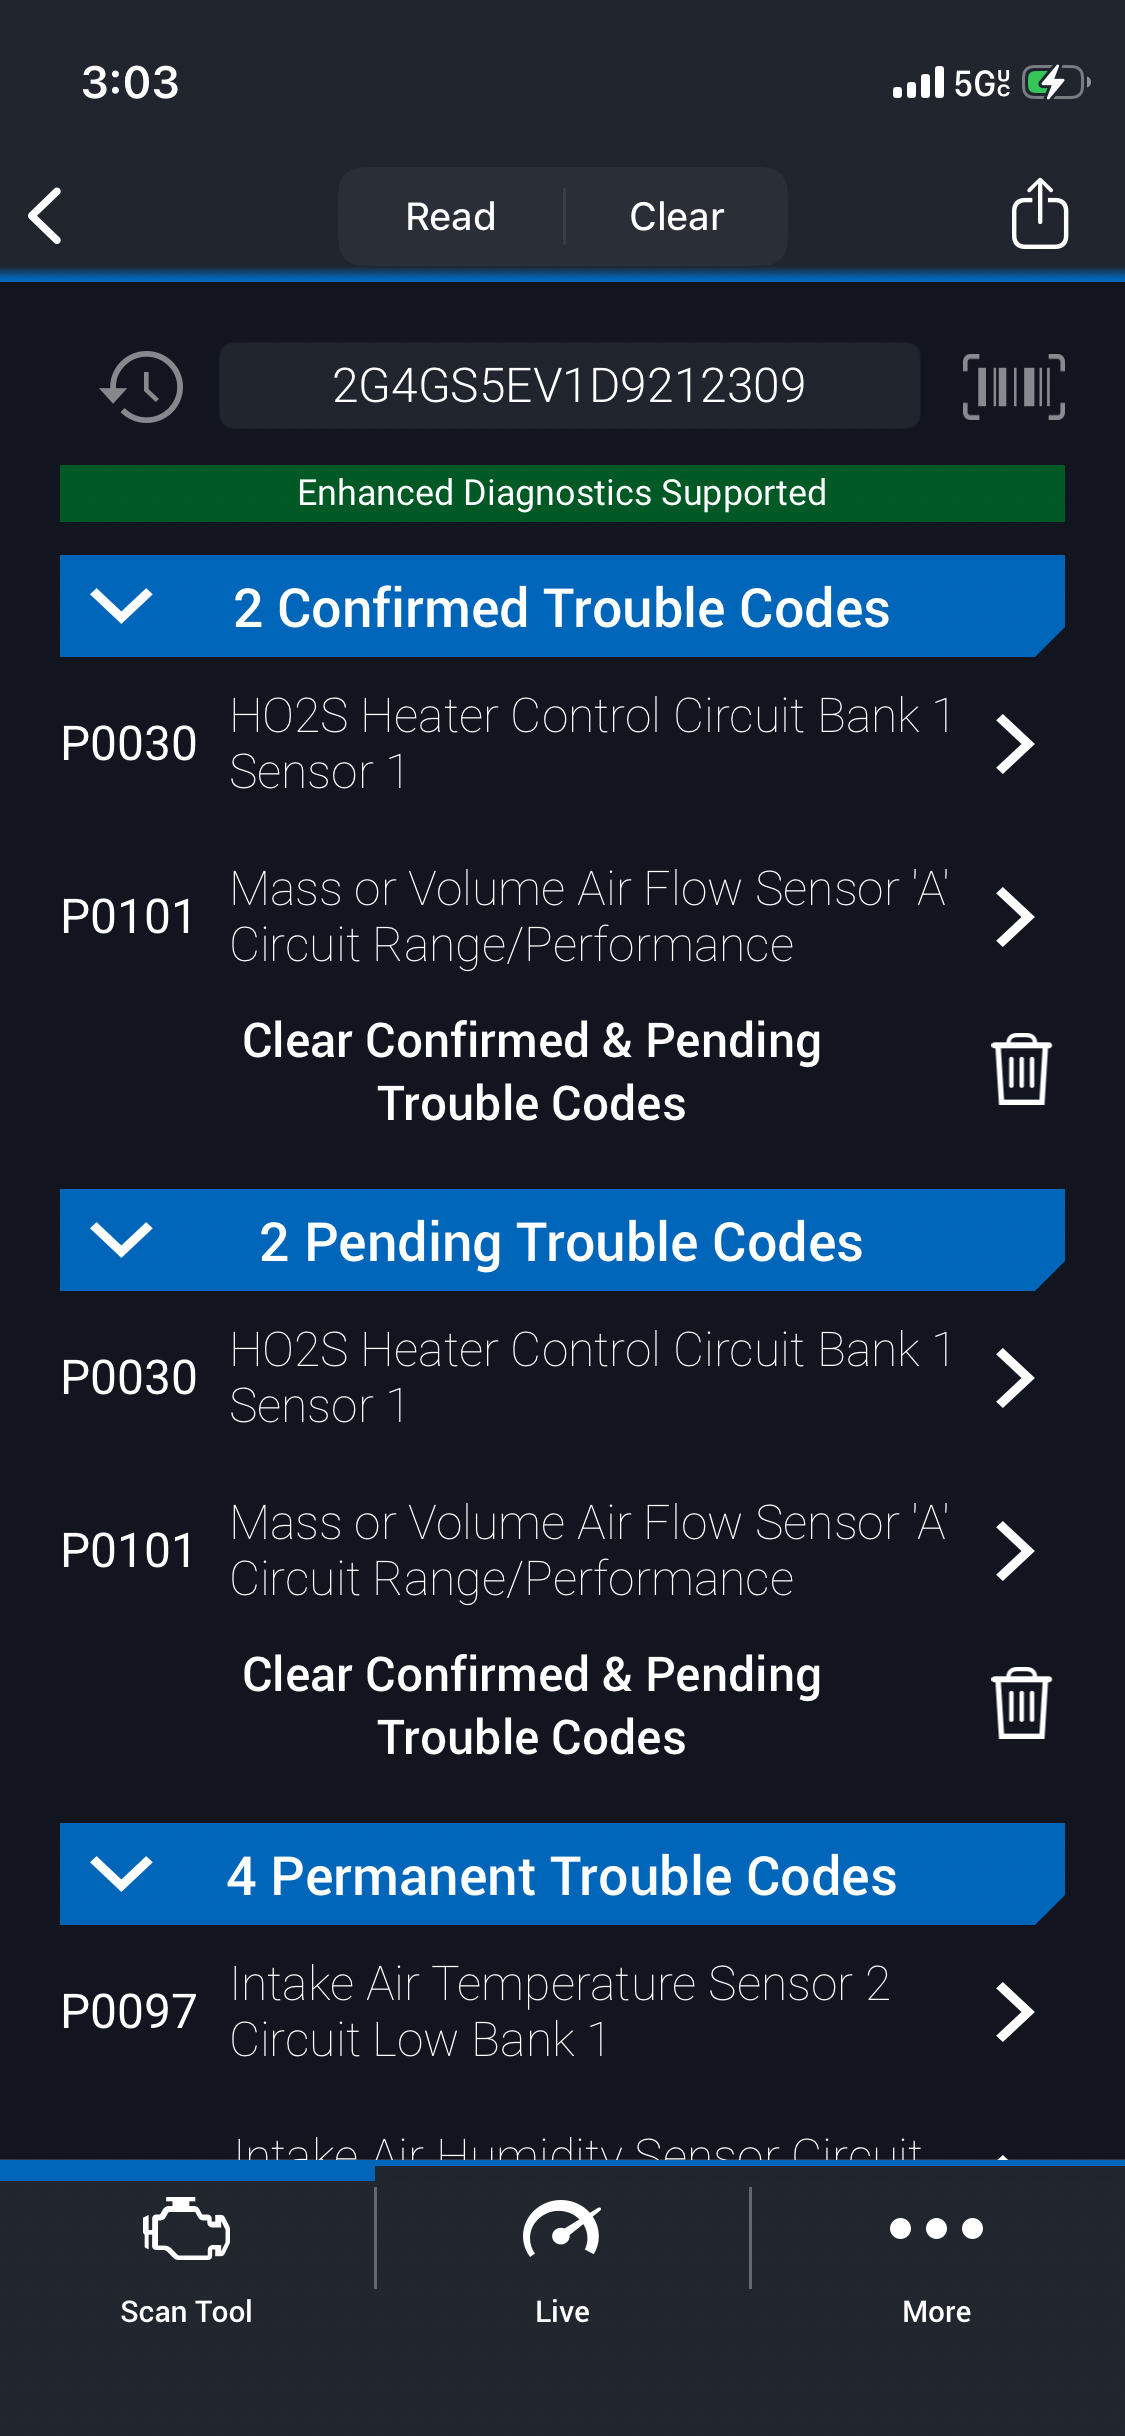Collapse the 2 Pending Trouble Codes section
1125x2436 pixels.
(x=122, y=1240)
